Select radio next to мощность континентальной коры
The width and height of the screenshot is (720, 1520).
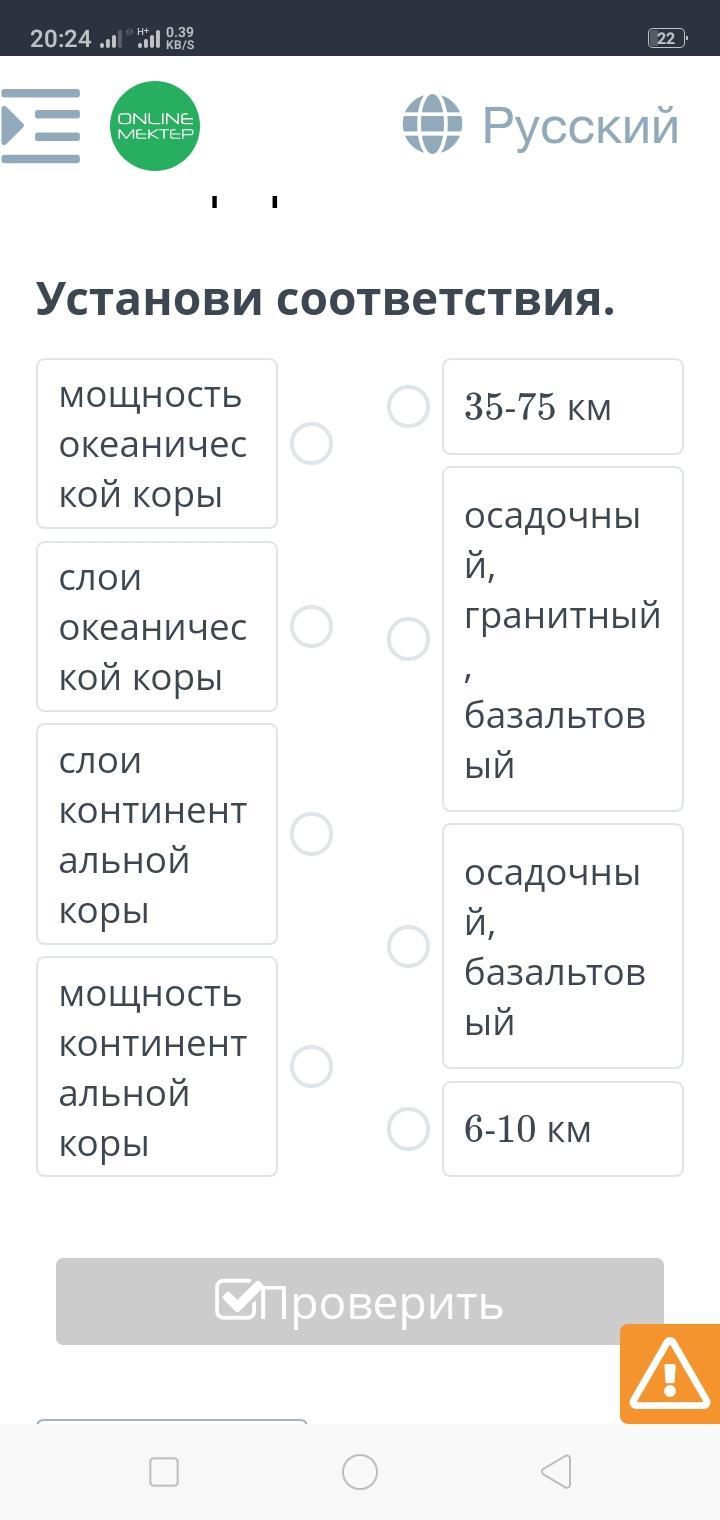(x=311, y=1067)
